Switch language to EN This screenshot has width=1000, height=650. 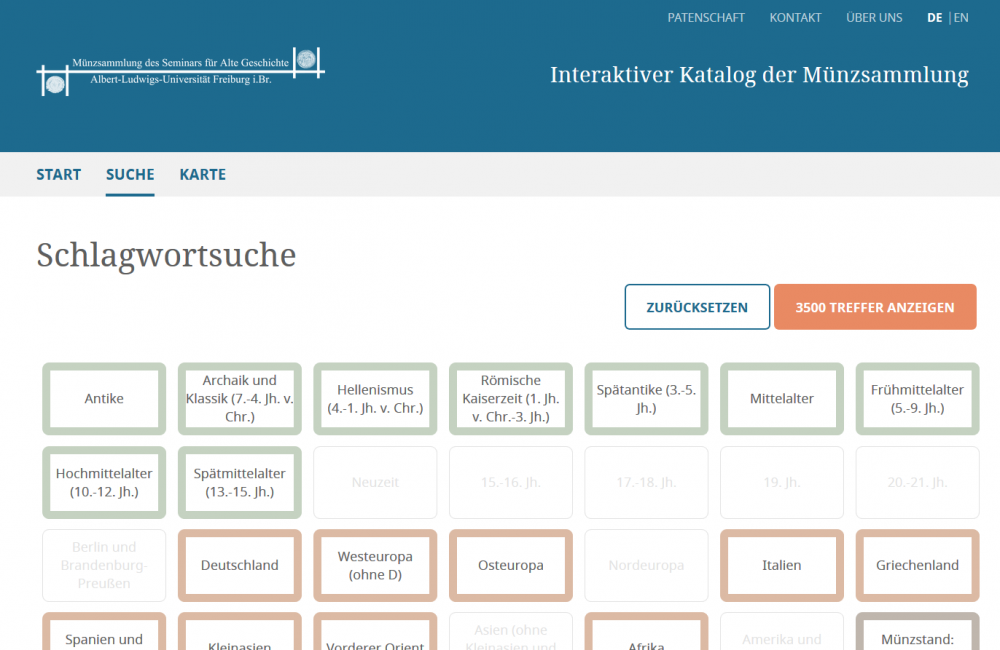click(x=961, y=17)
